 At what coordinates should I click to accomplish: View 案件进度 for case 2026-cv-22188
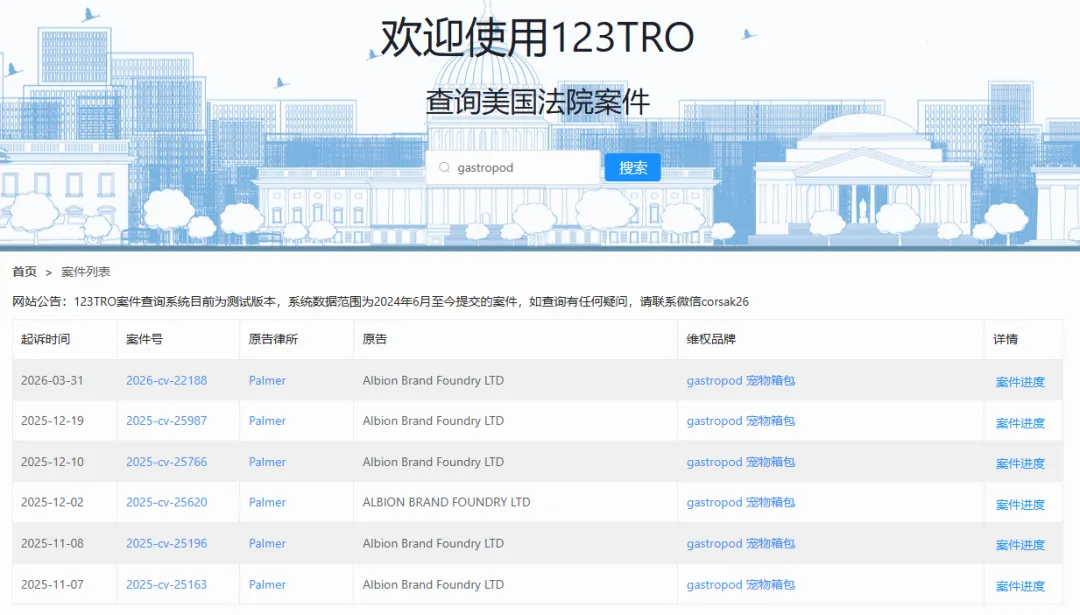coord(1020,382)
